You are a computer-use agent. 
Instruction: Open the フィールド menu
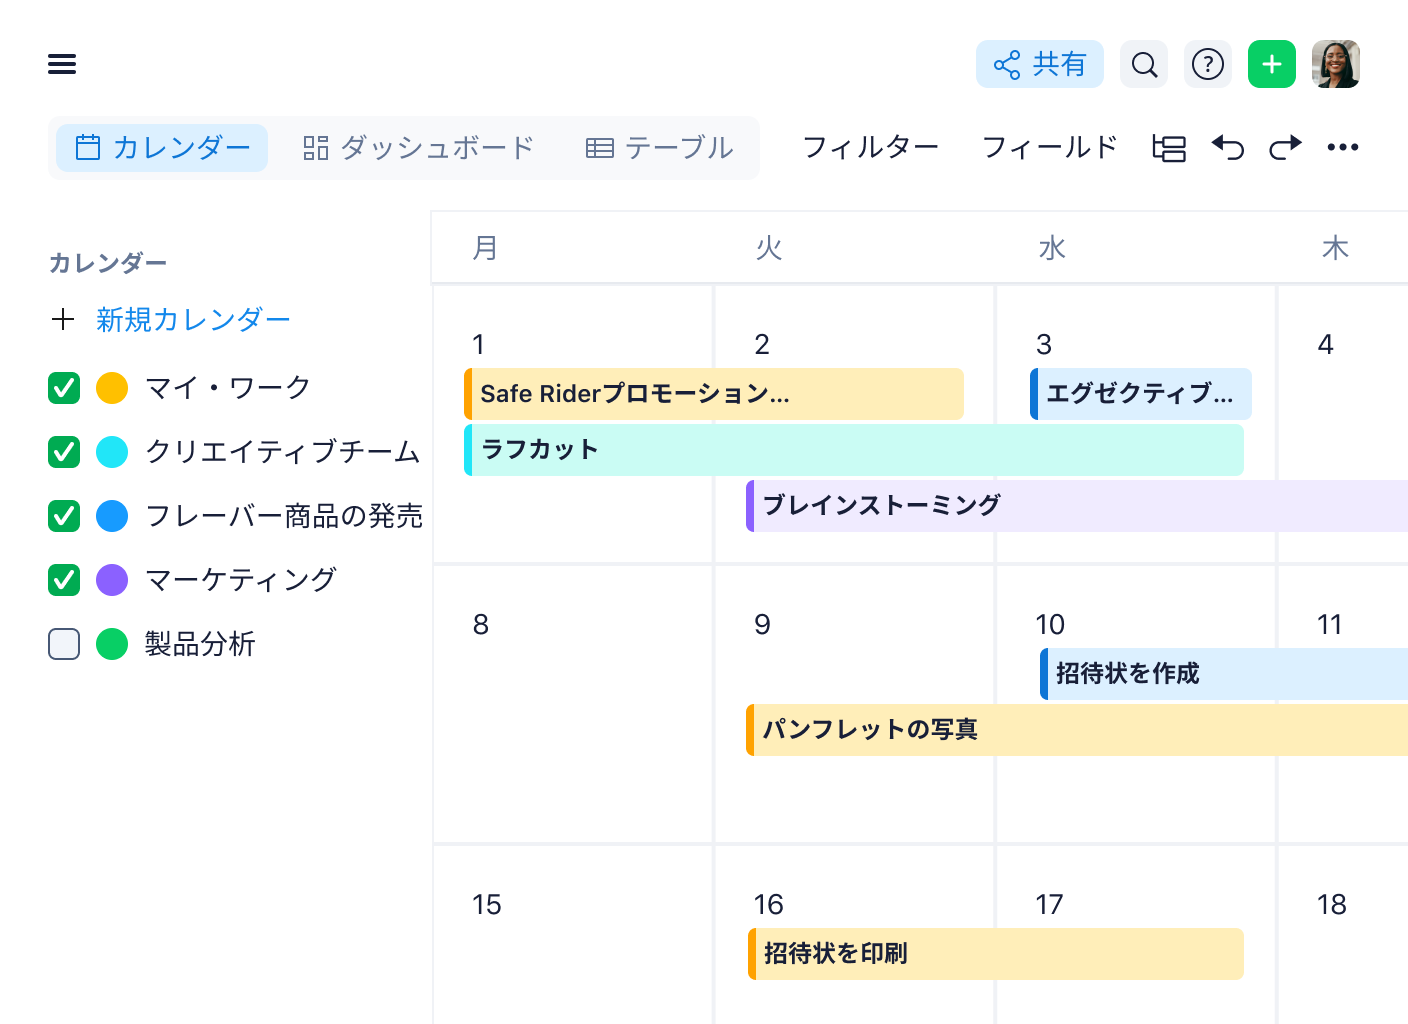(1050, 148)
